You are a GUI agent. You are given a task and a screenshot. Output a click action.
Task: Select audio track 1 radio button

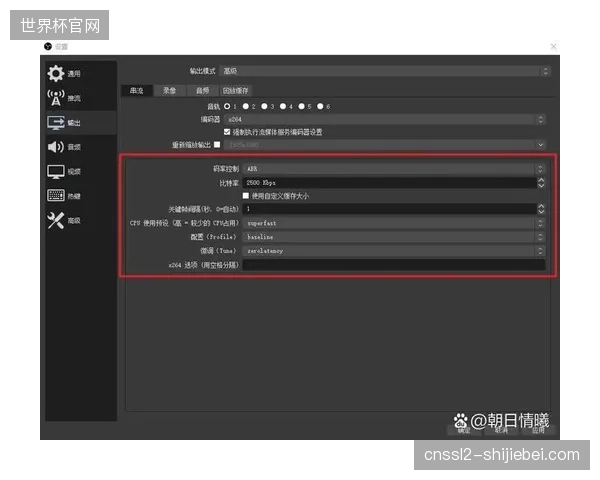coord(227,106)
